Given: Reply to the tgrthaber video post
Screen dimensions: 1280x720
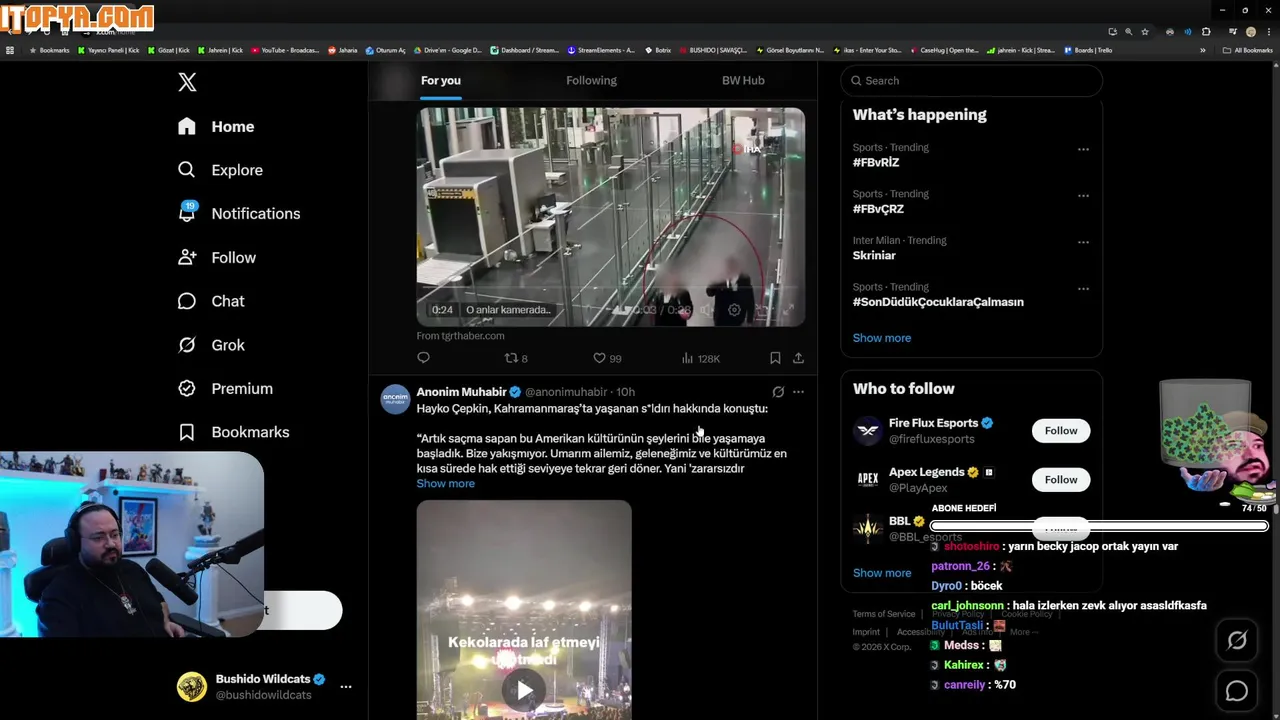Looking at the screenshot, I should [423, 358].
